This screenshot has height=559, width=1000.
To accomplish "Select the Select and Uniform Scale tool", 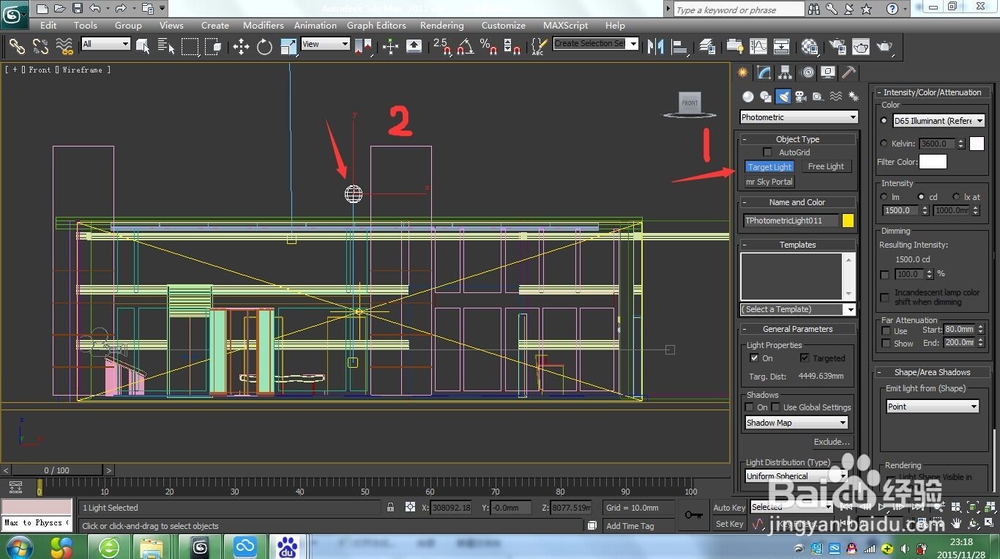I will point(288,47).
